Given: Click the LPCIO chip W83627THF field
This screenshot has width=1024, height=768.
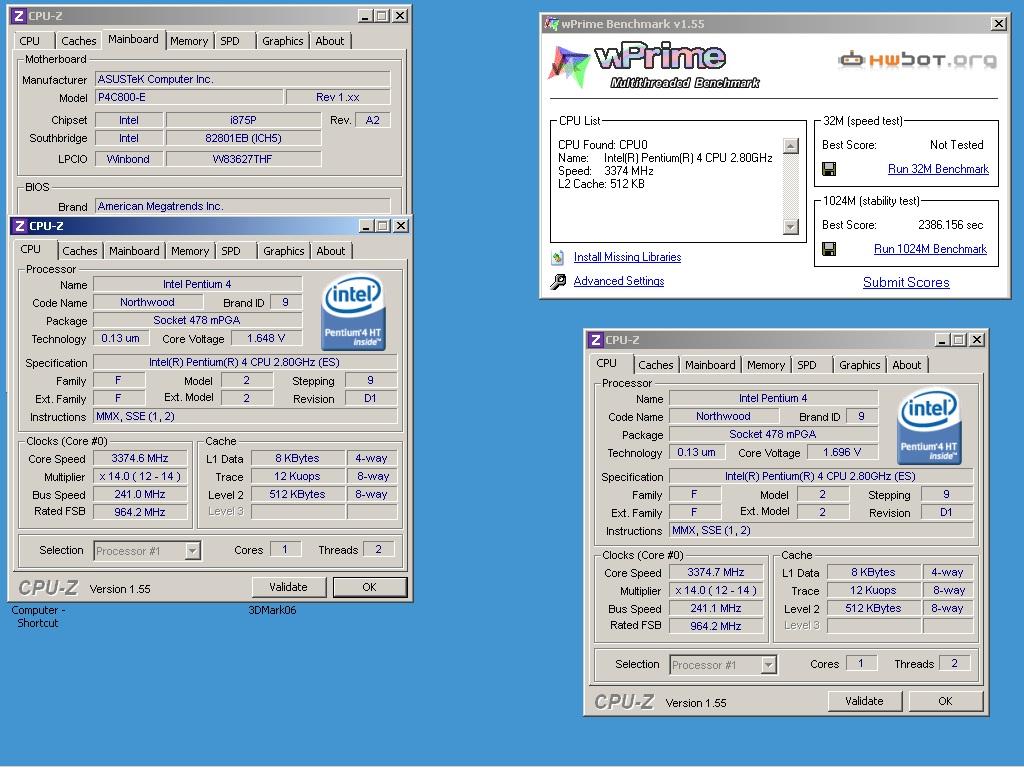Looking at the screenshot, I should (243, 159).
